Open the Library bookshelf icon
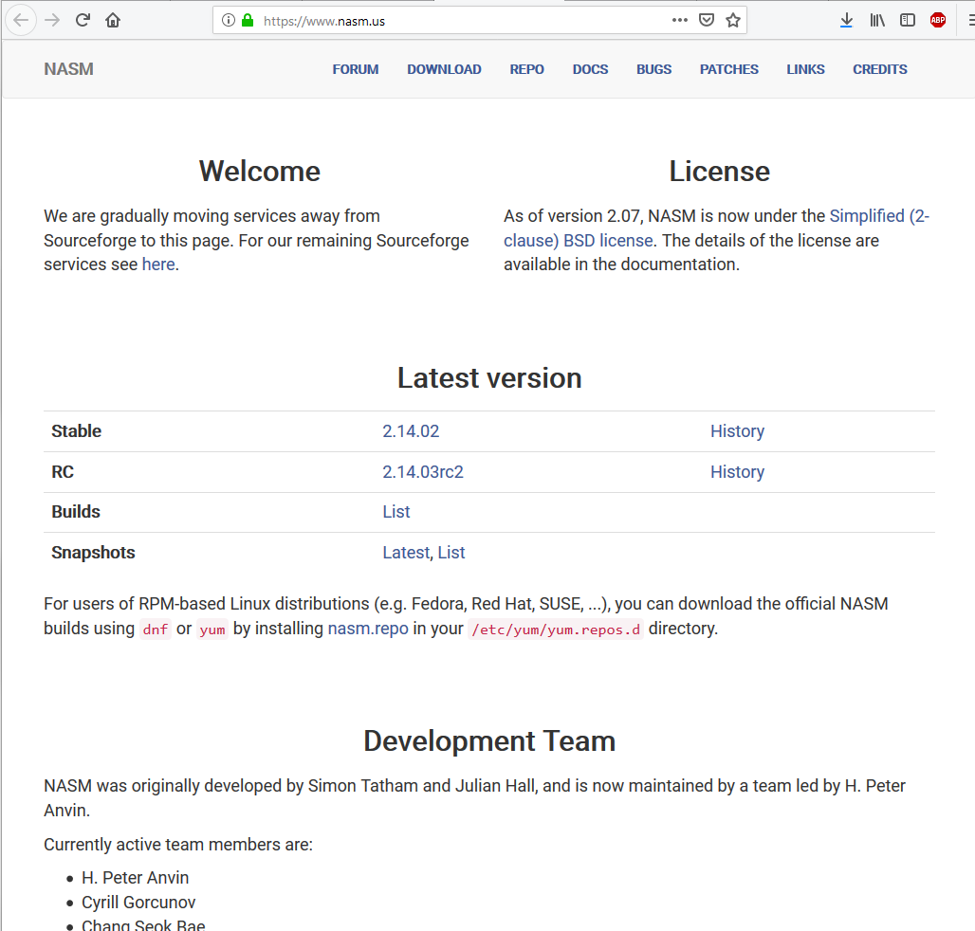Screen dimensions: 975x931 click(877, 21)
